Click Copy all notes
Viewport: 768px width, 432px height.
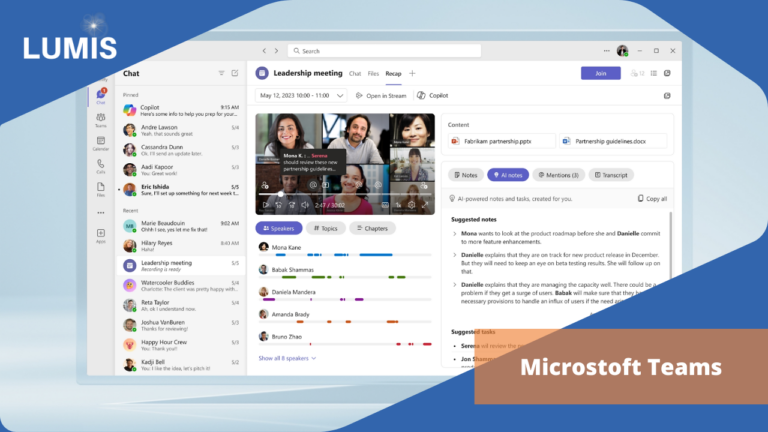pos(652,198)
